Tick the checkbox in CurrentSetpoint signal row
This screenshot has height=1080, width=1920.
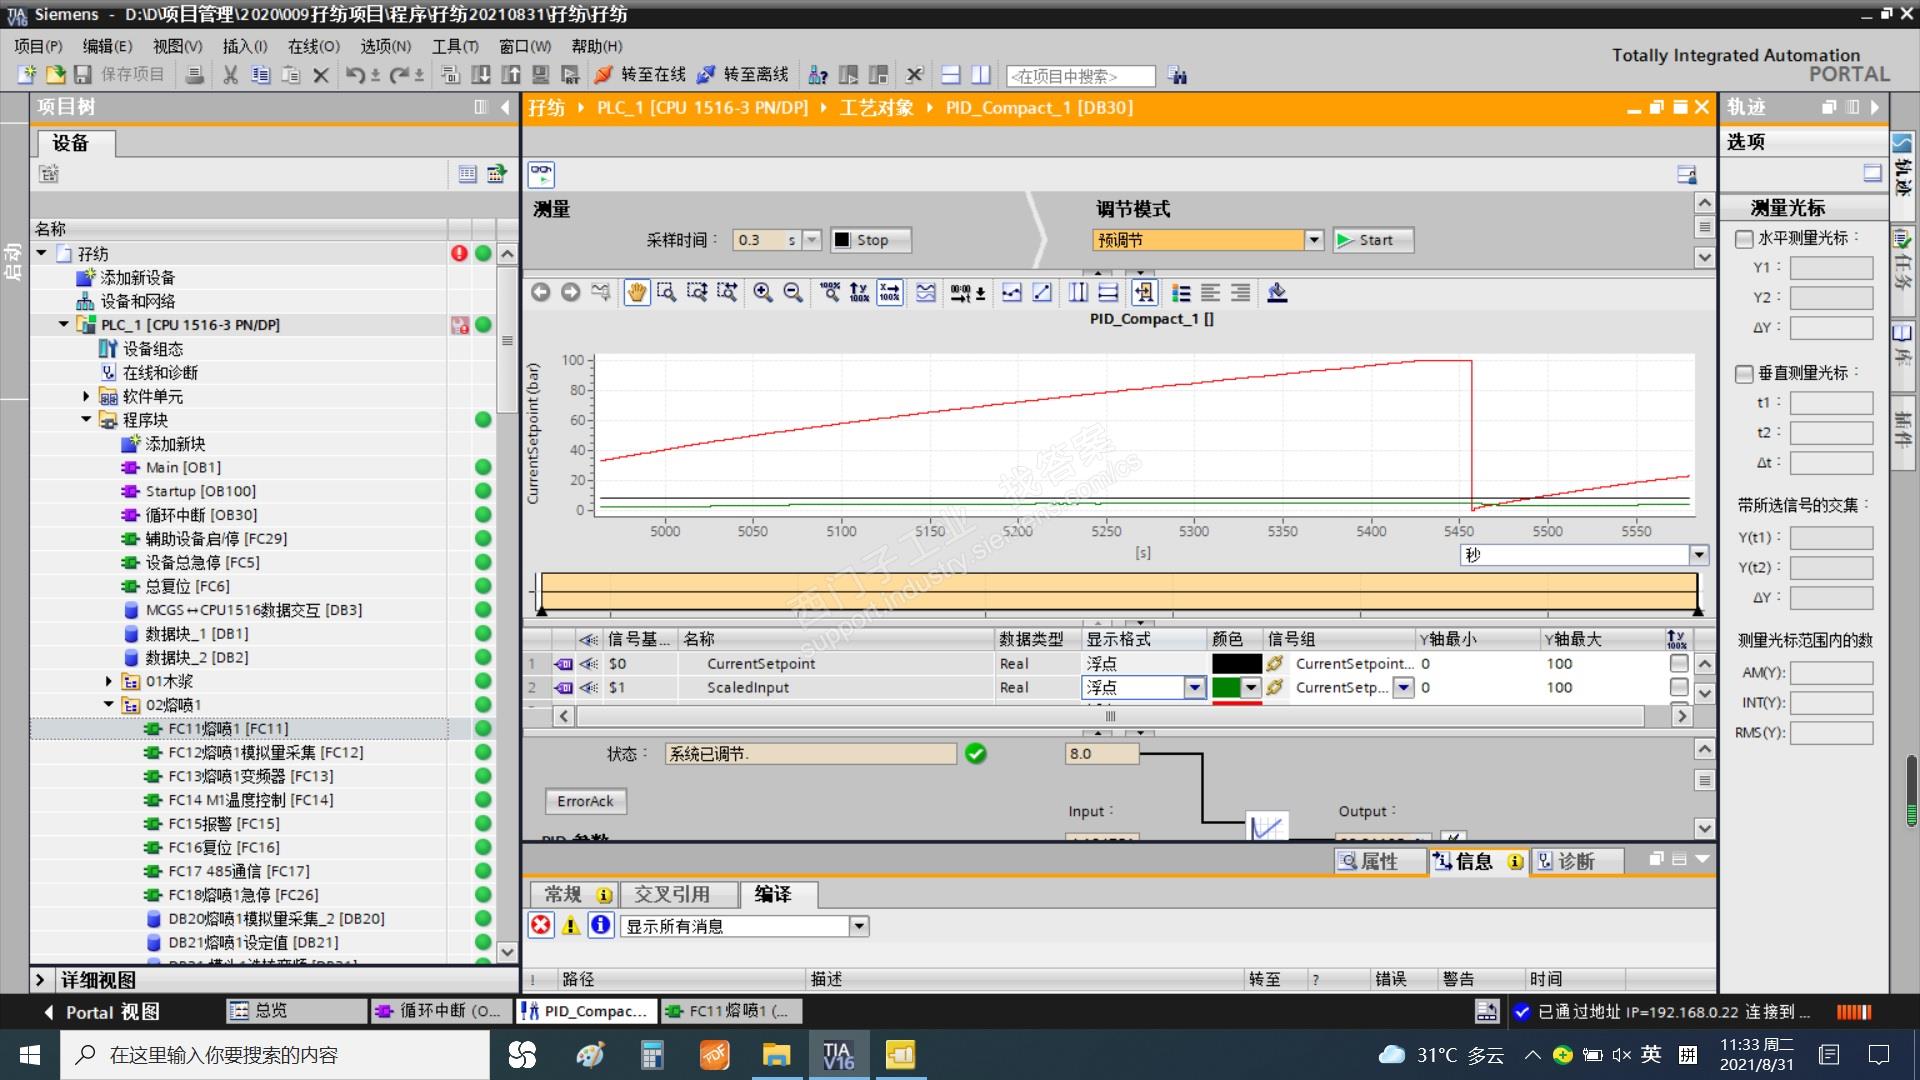1679,663
